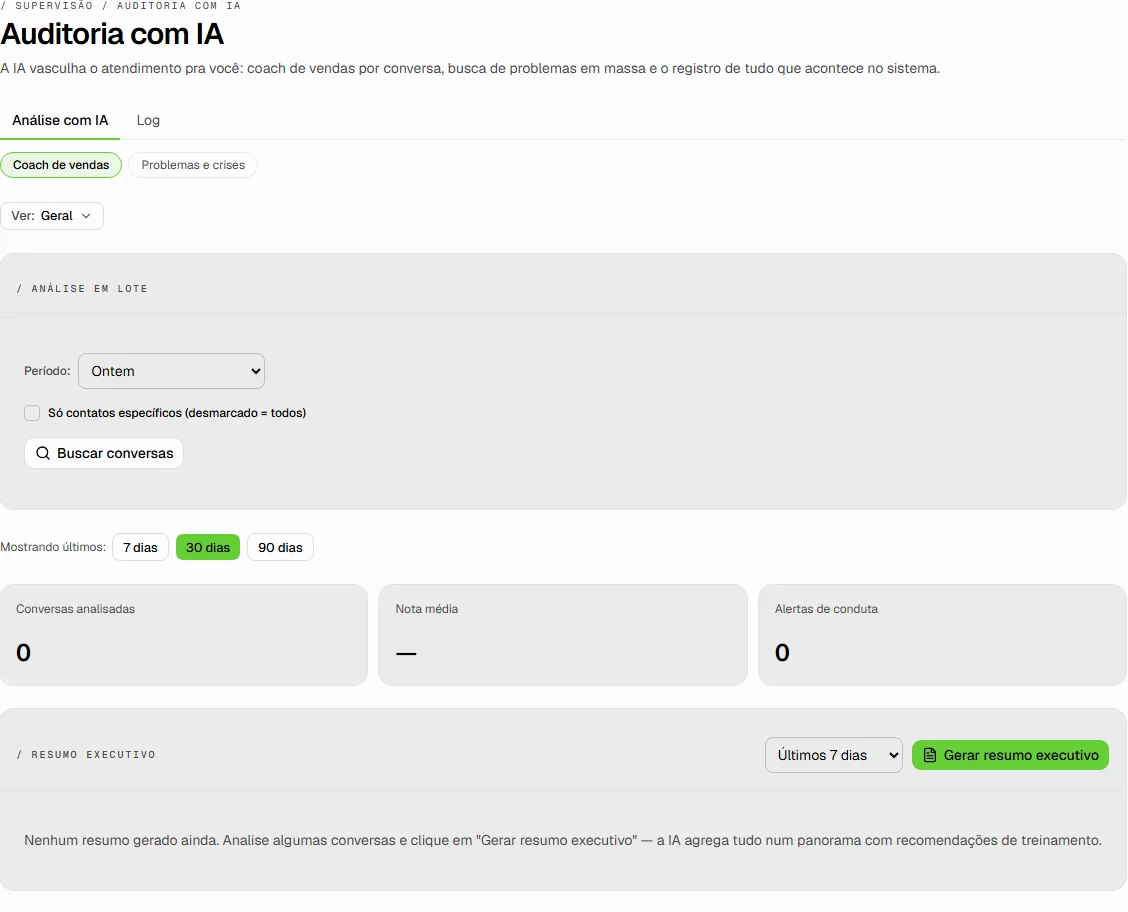1128x912 pixels.
Task: Select the 'Coach de vendas' pill
Action: point(61,165)
